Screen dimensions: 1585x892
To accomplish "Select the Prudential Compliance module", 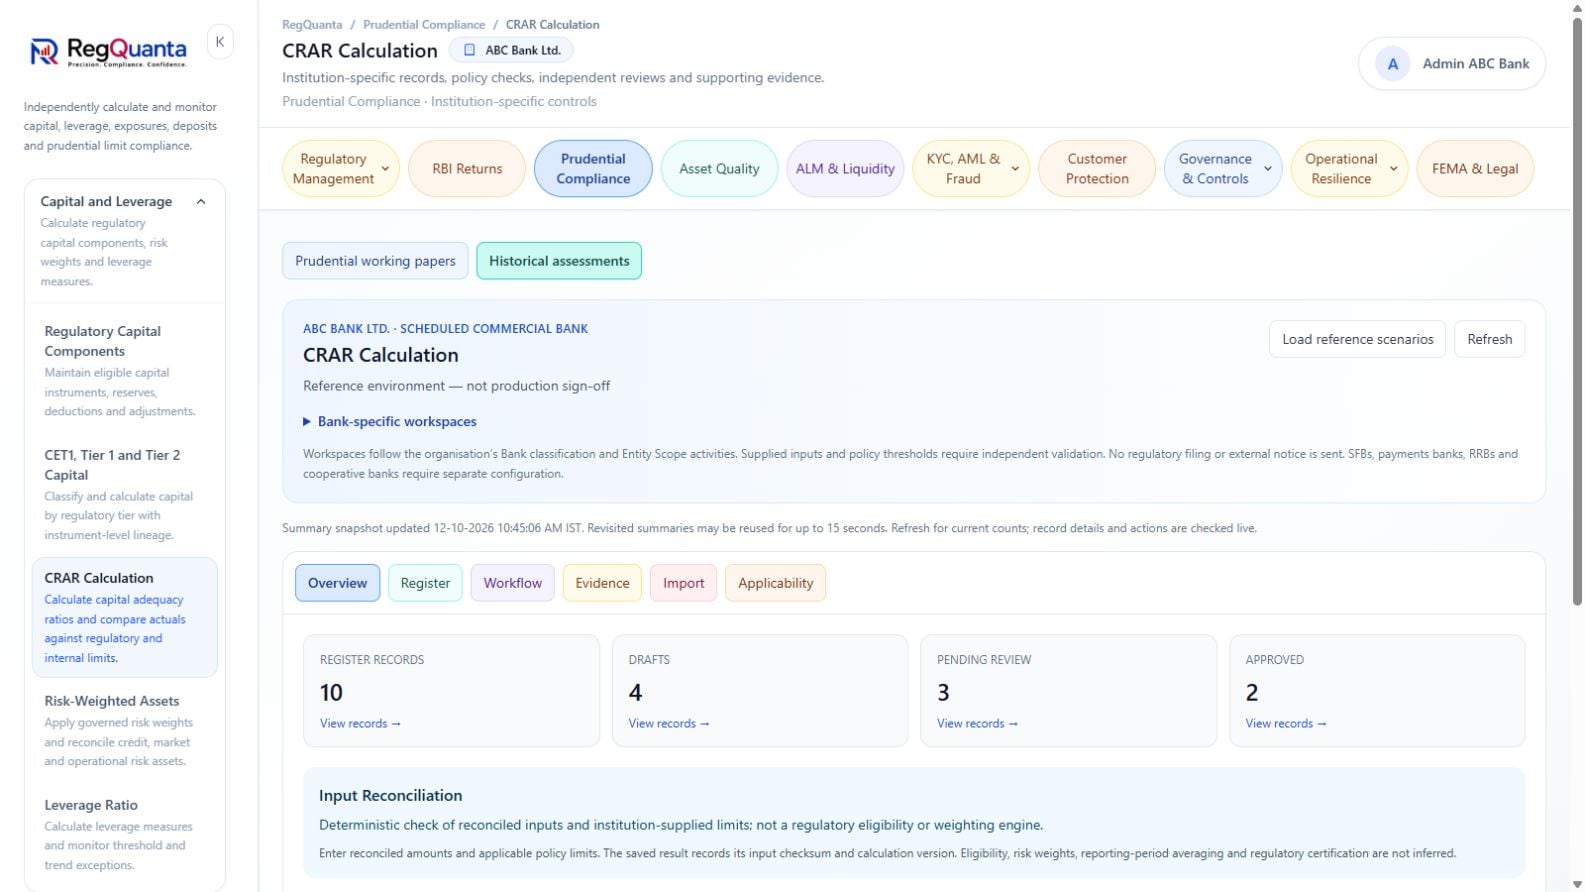I will tap(593, 169).
